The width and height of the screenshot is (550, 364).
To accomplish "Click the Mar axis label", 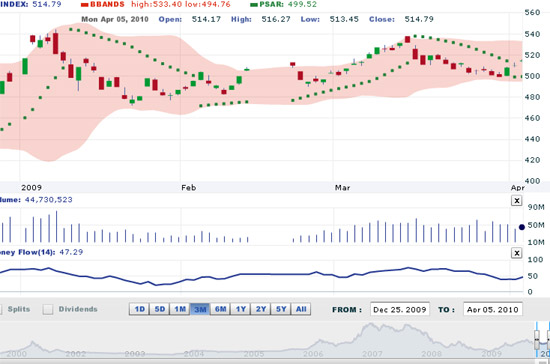I will 342,188.
